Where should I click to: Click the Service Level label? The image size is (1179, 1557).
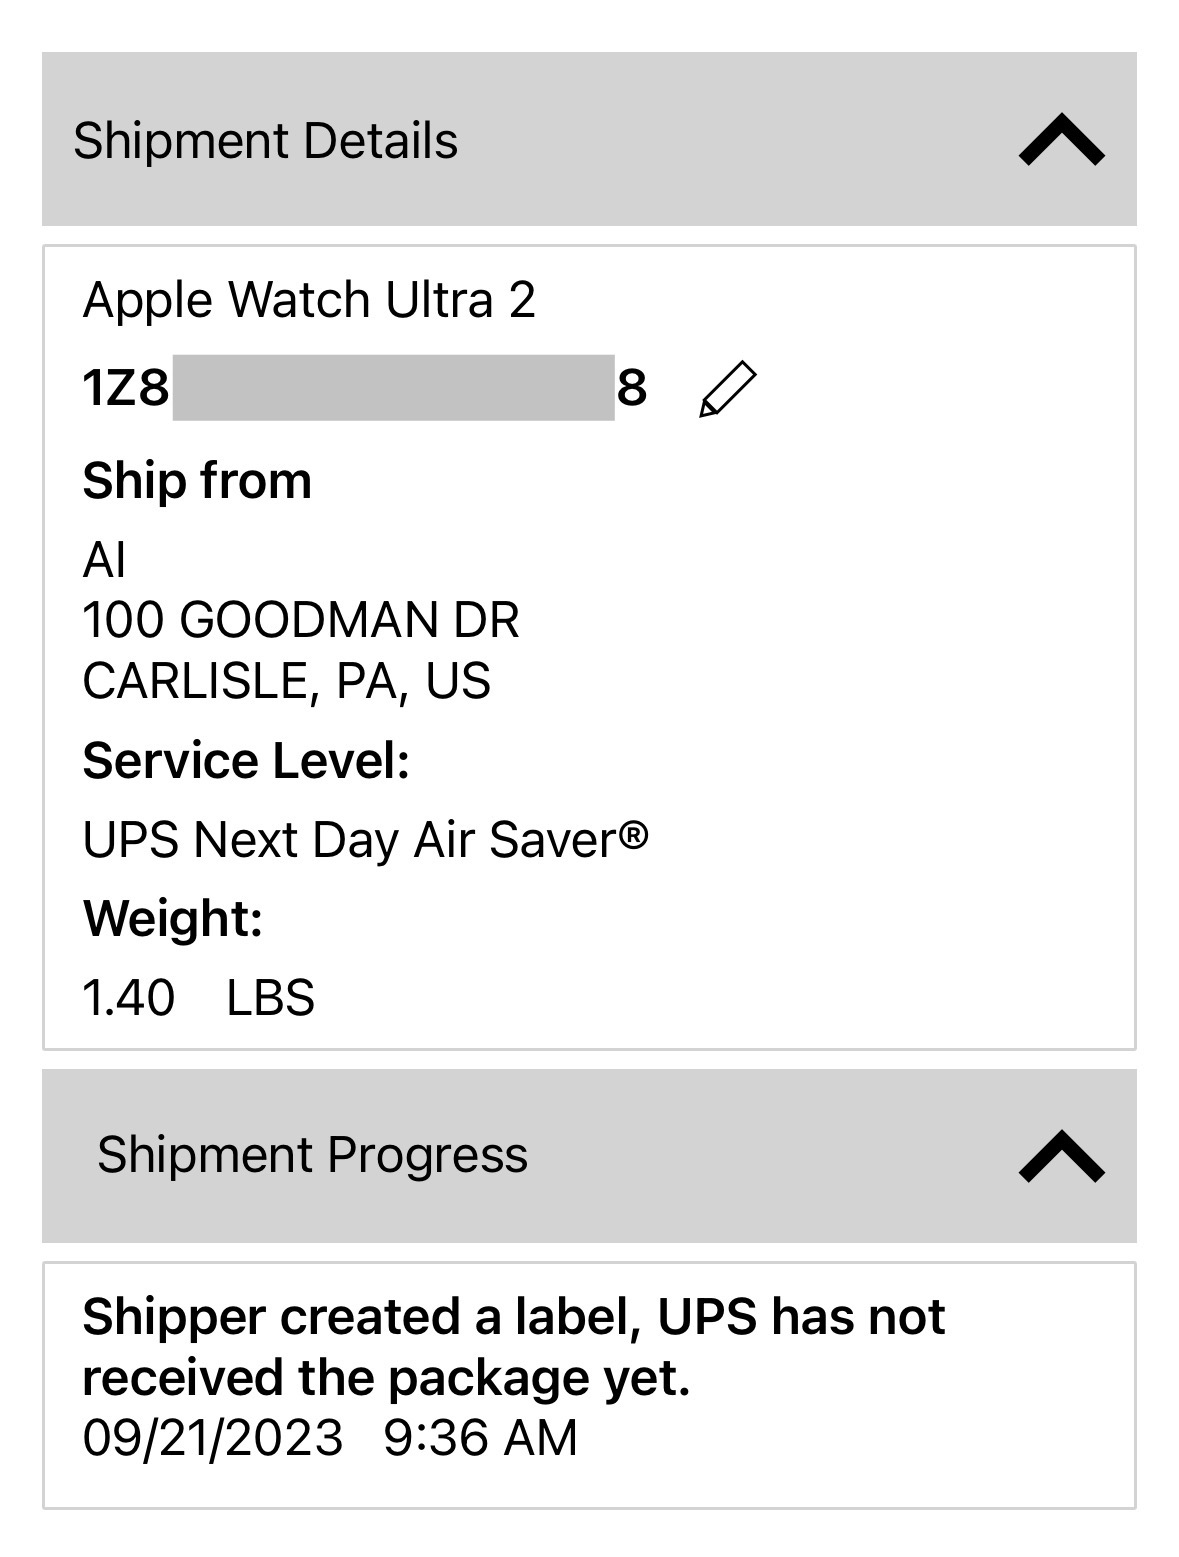(246, 761)
